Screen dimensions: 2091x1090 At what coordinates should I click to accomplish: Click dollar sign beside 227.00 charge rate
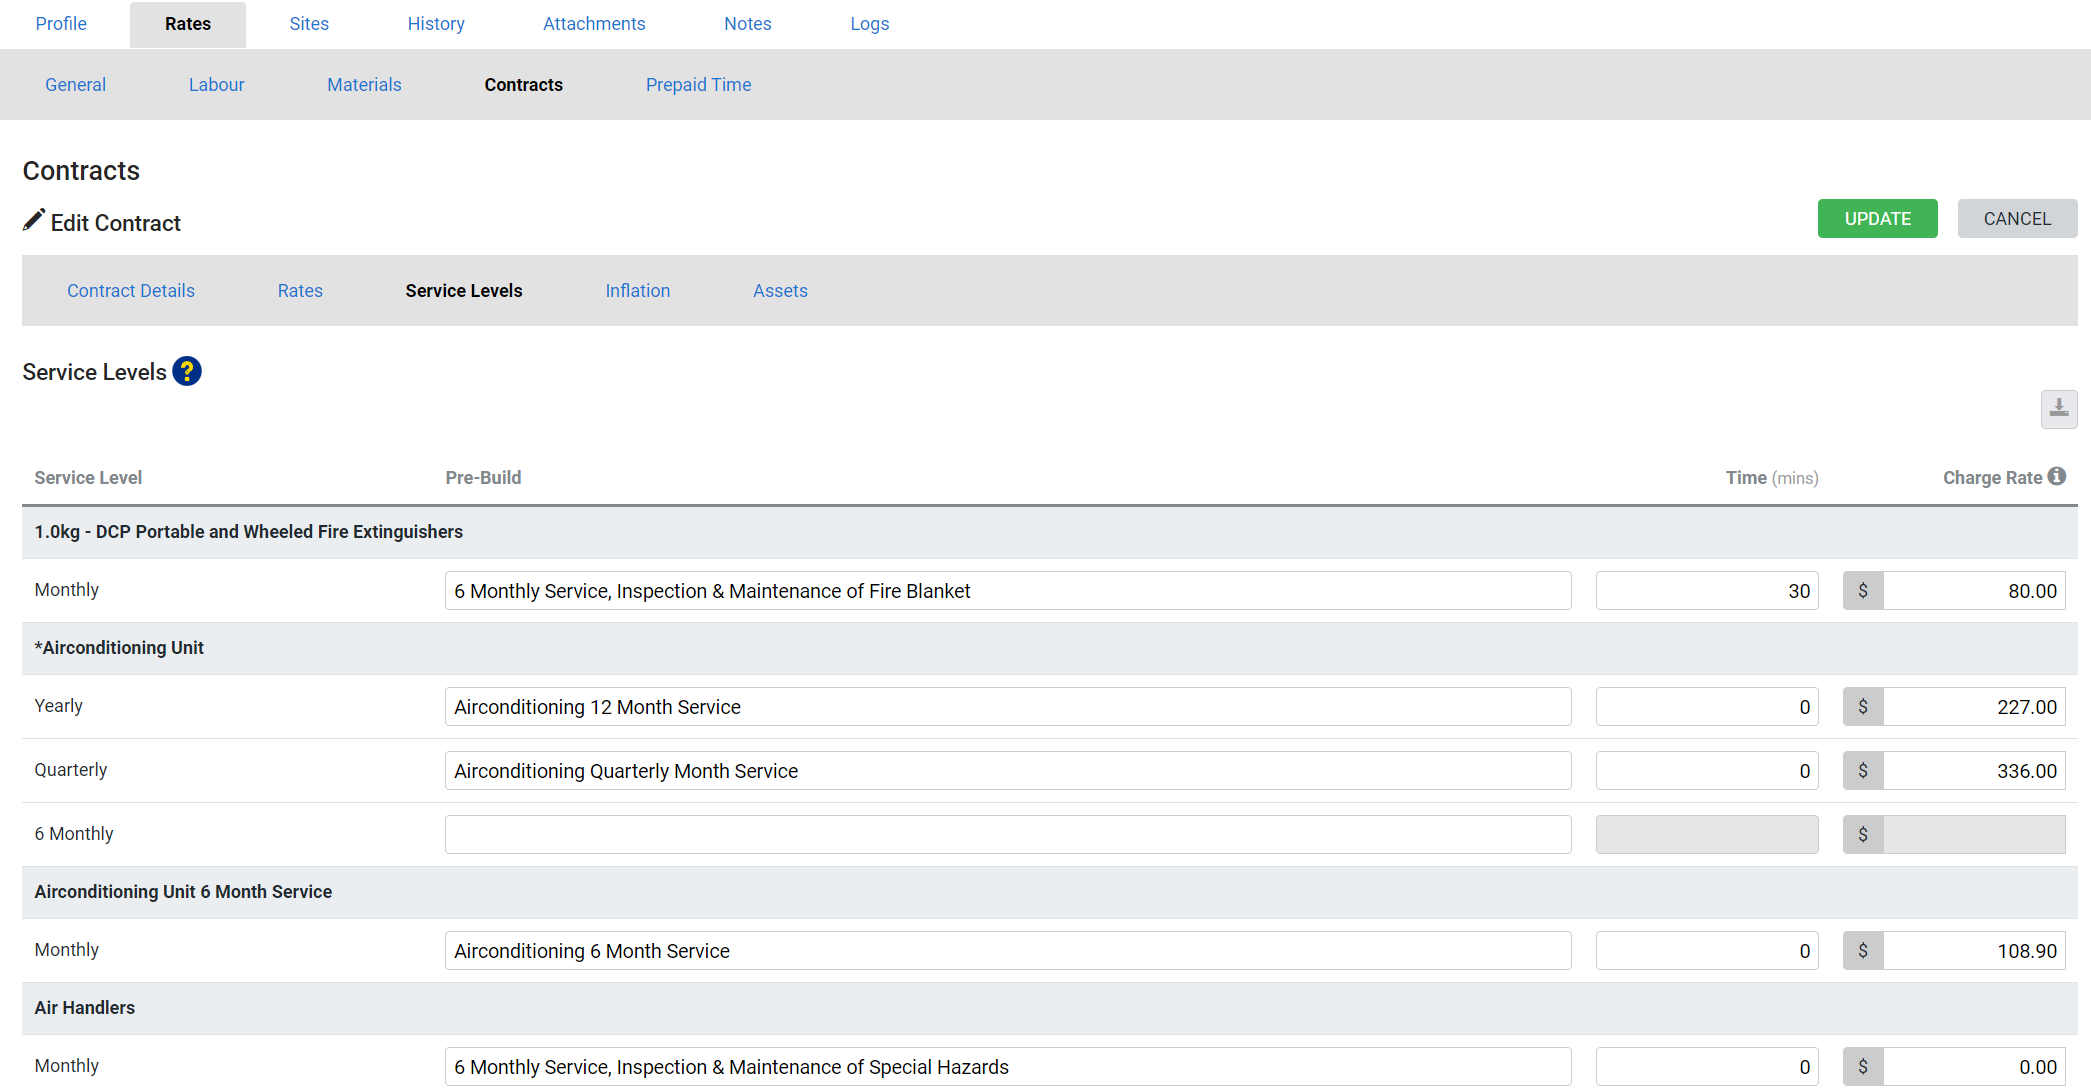(x=1863, y=707)
